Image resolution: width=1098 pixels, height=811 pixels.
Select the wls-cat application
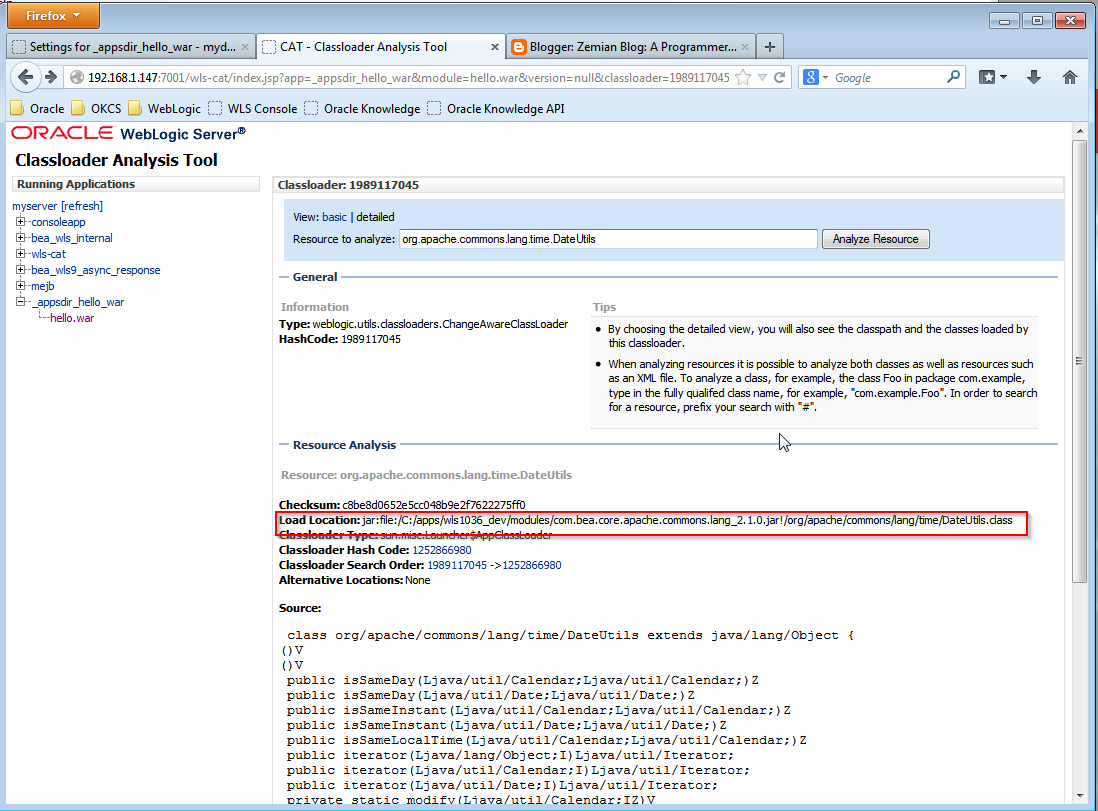click(x=48, y=254)
